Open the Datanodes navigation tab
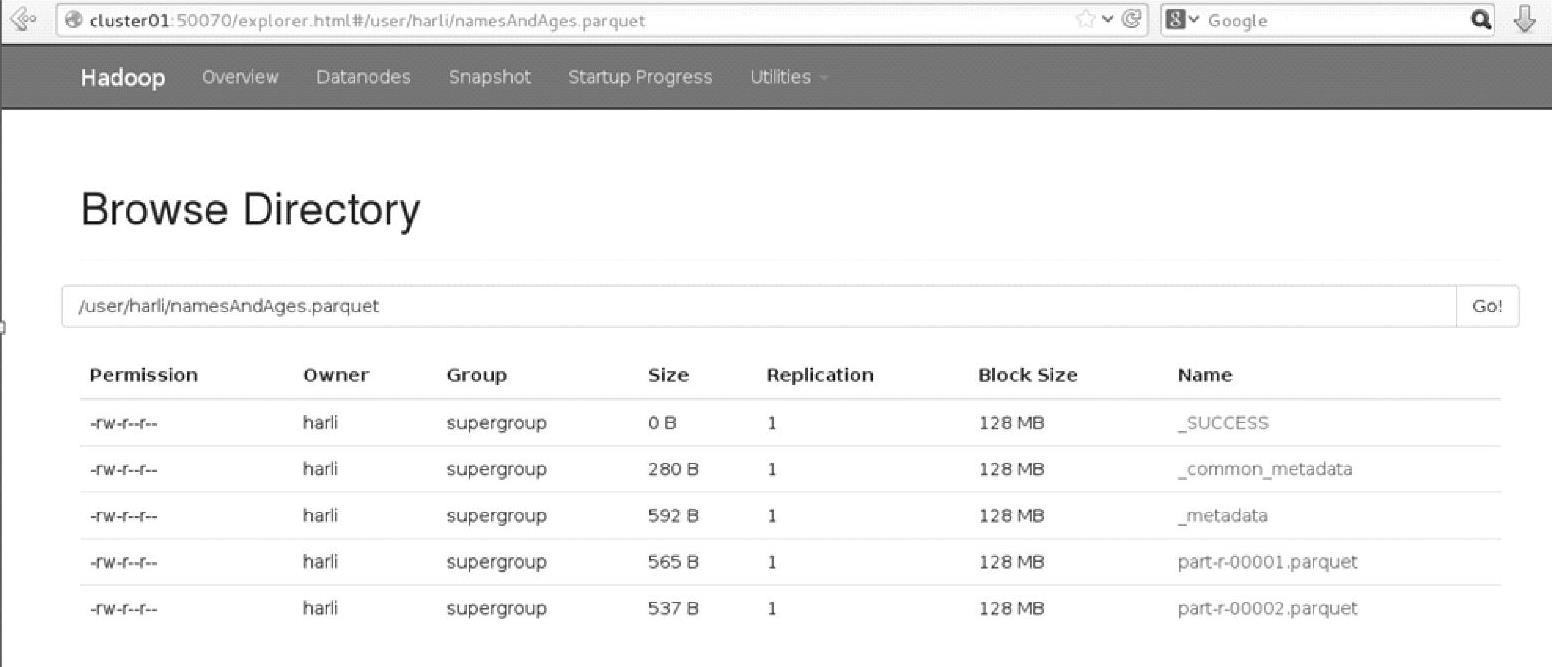Screen dimensions: 1552x667 pos(363,77)
